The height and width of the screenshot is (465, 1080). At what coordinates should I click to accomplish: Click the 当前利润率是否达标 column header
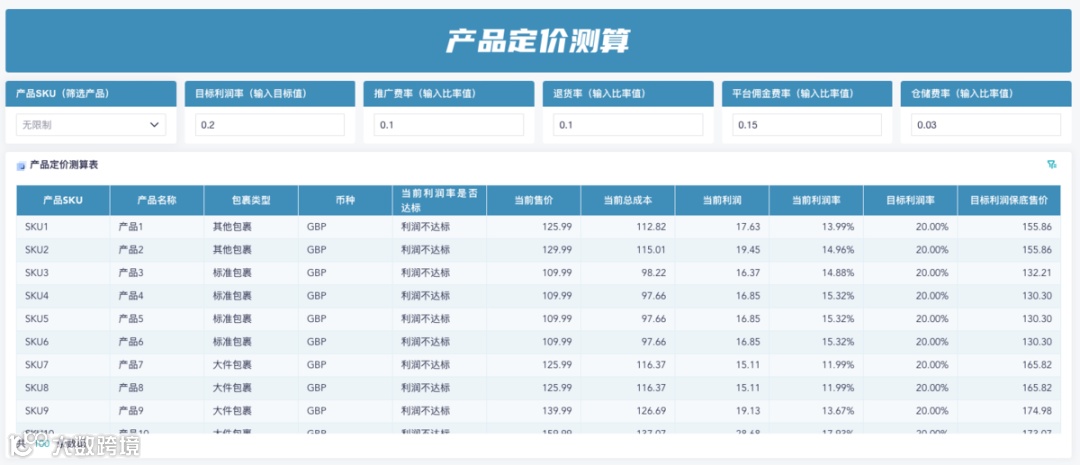[439, 200]
